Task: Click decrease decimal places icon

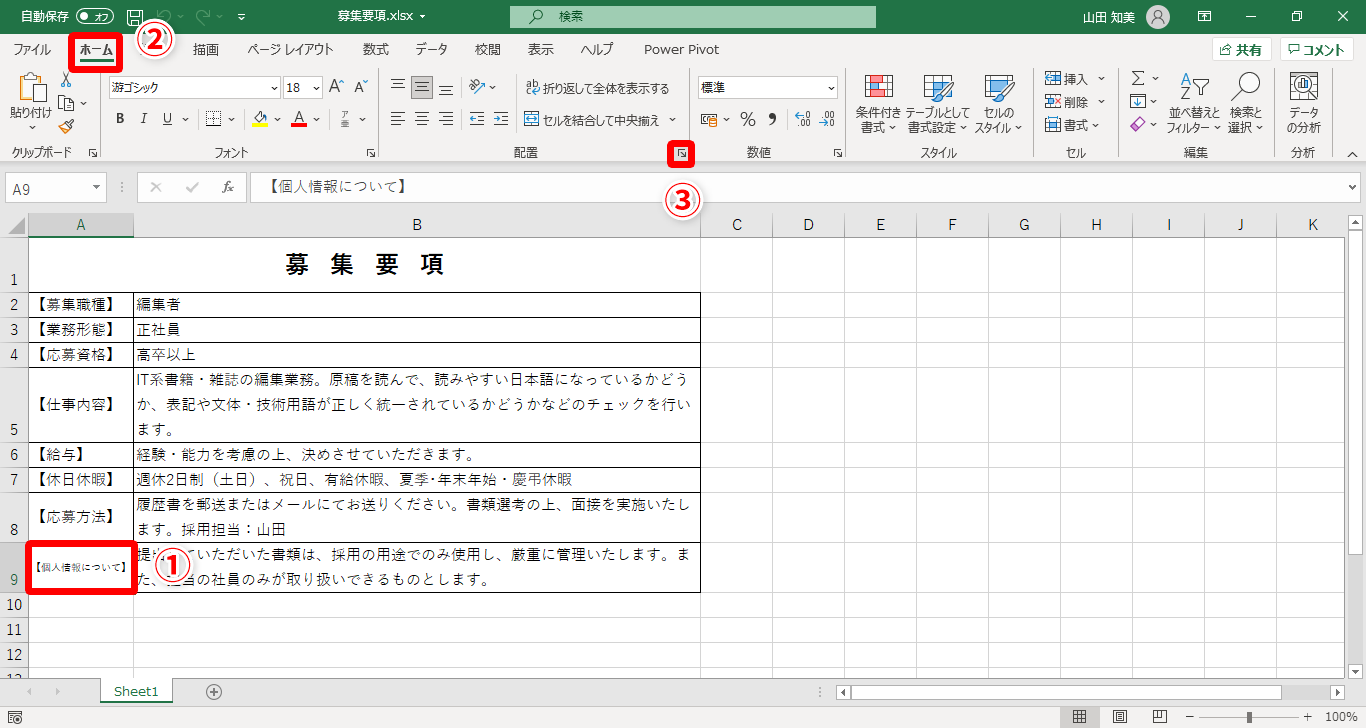Action: [x=826, y=120]
